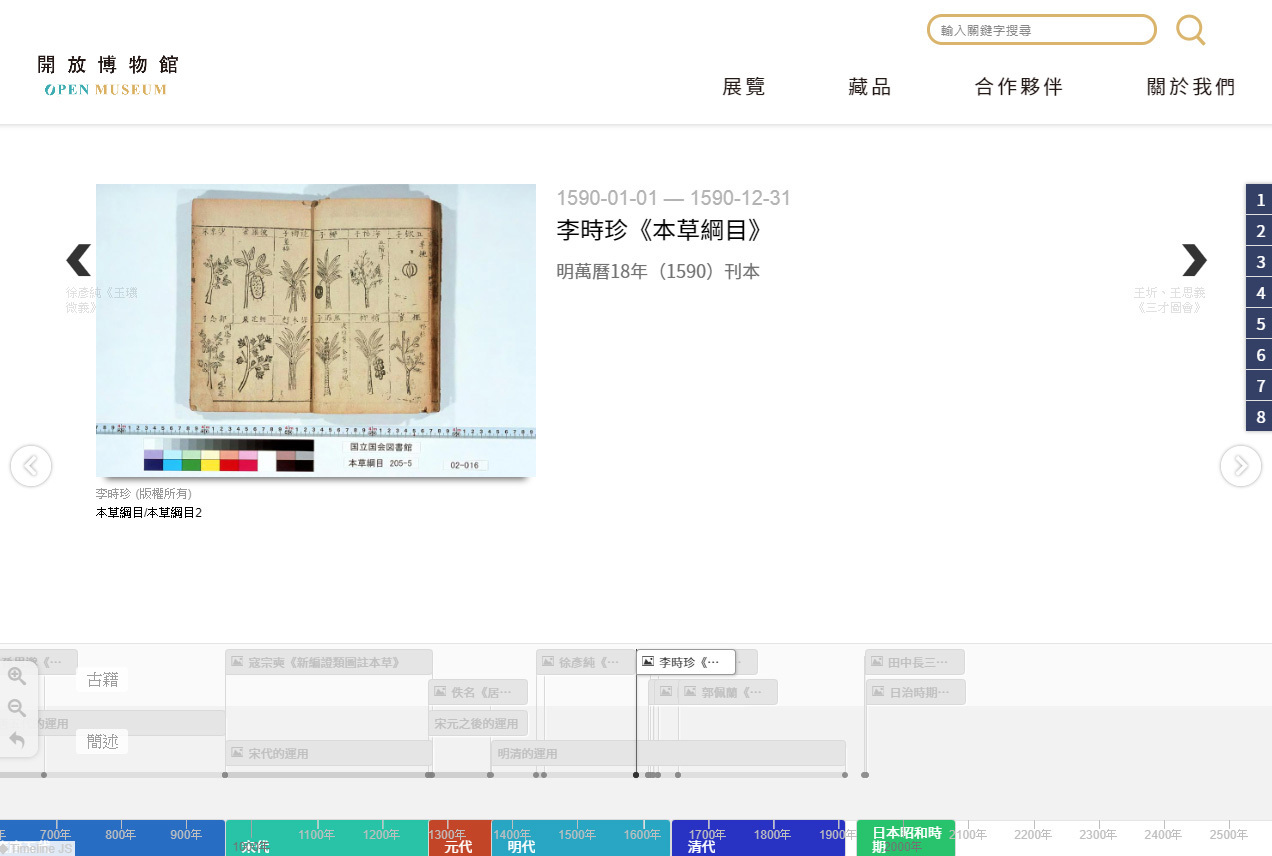Go to previous slide with black chevron
Screen dimensions: 1272x856
pos(78,260)
